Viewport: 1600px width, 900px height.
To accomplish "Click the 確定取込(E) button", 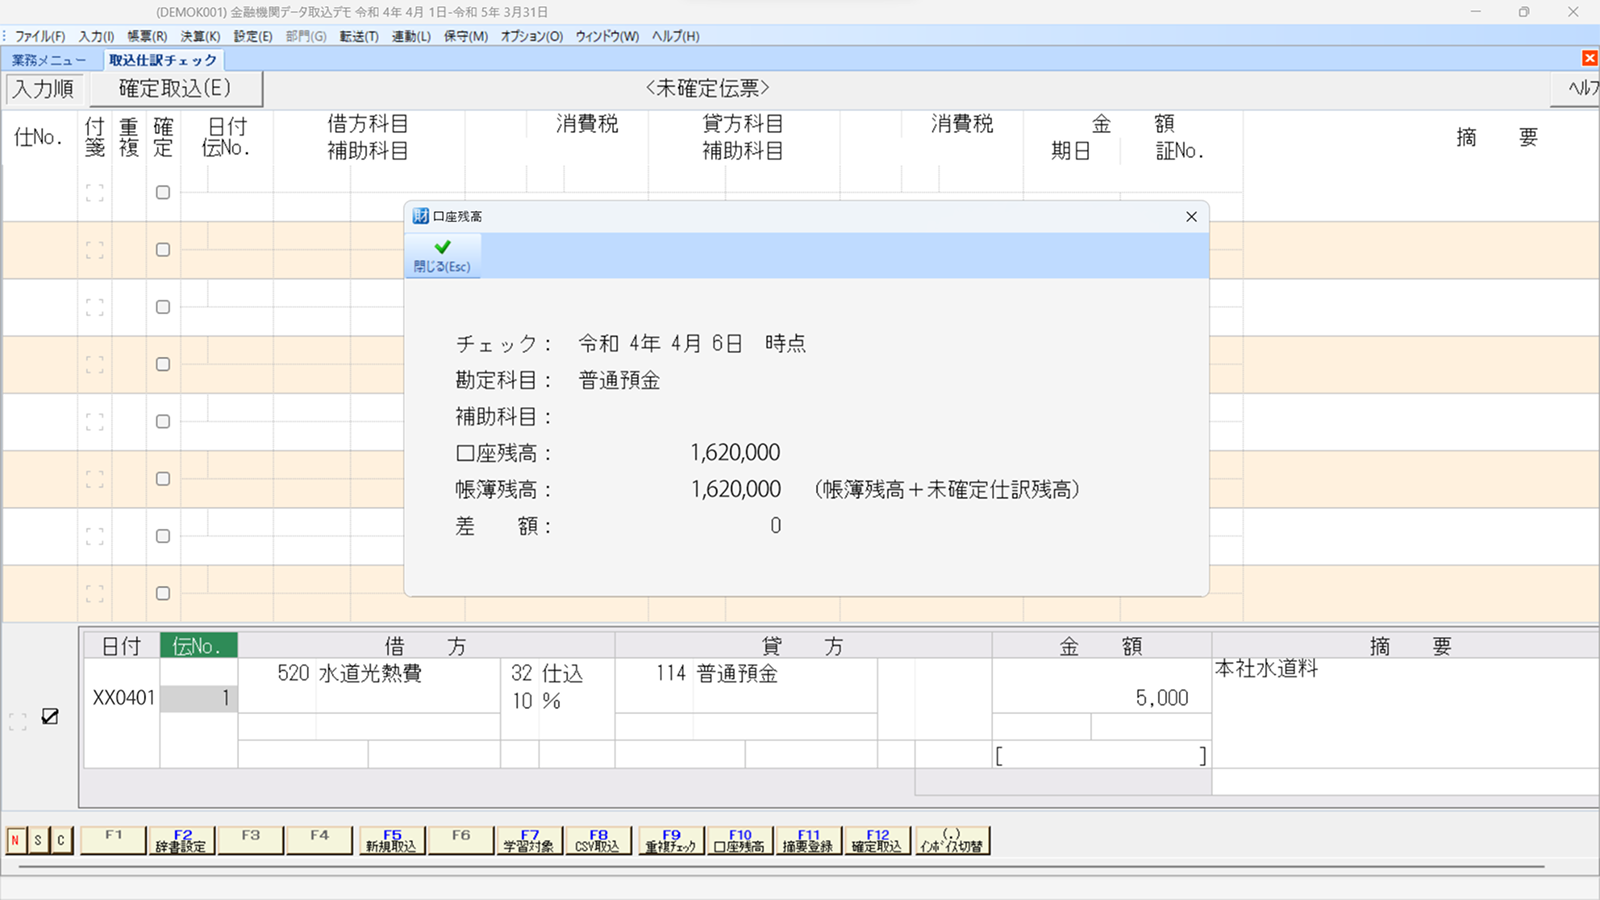I will tap(175, 89).
